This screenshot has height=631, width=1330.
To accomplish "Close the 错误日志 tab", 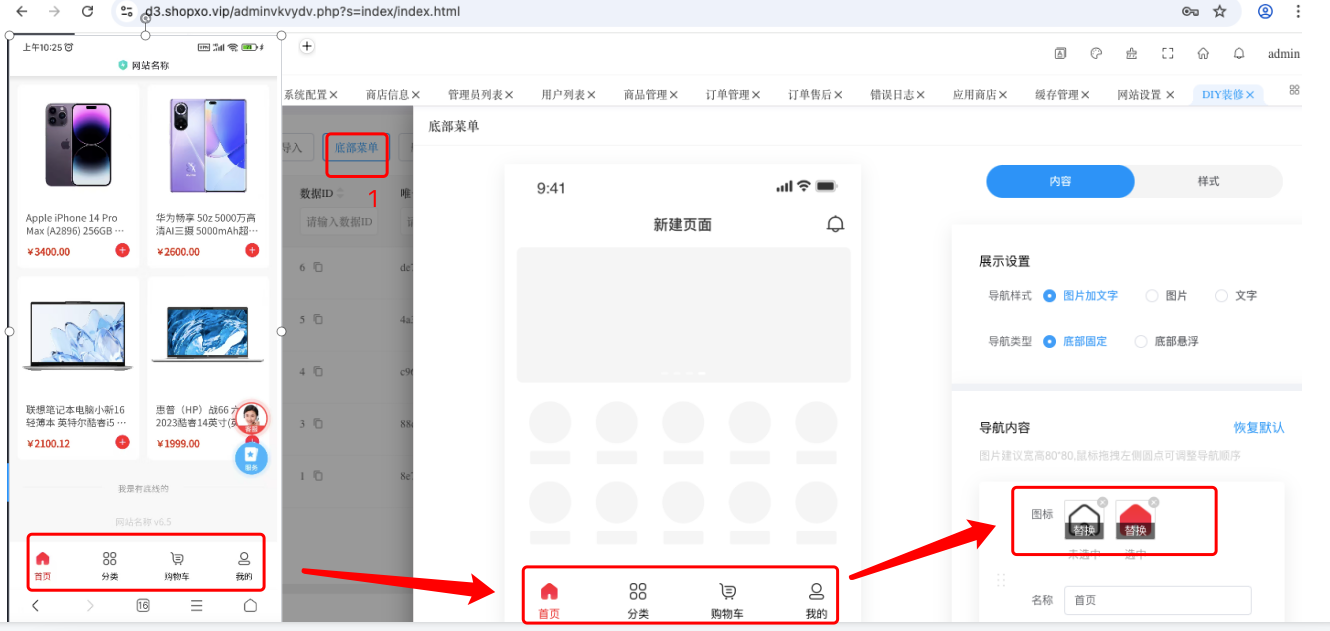I will click(920, 95).
